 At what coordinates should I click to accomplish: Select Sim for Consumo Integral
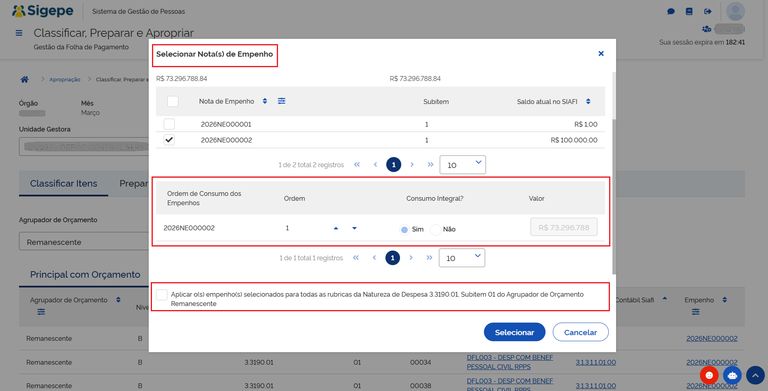coord(405,229)
